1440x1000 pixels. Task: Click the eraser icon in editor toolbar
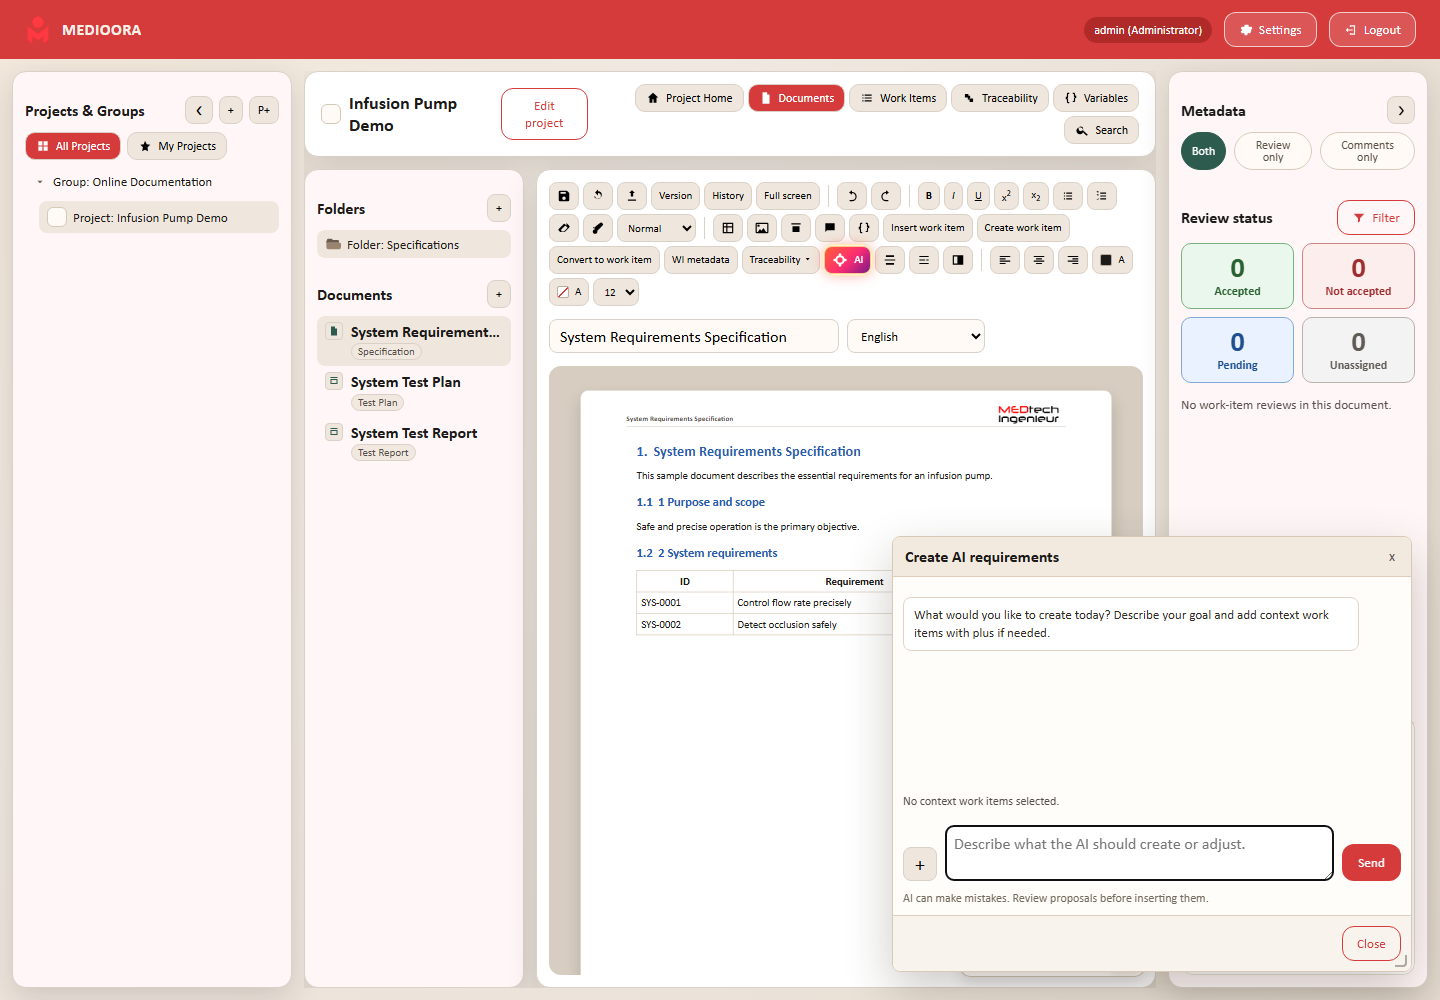click(x=564, y=228)
